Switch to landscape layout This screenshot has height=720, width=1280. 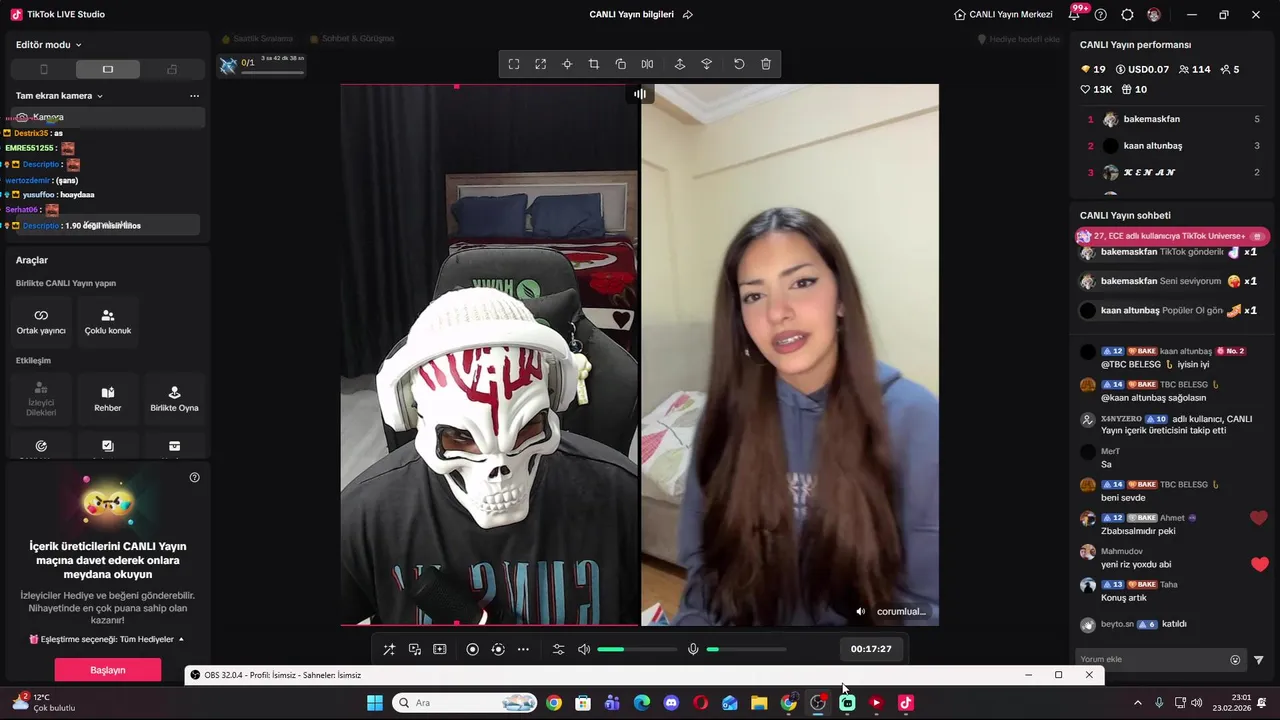[108, 69]
